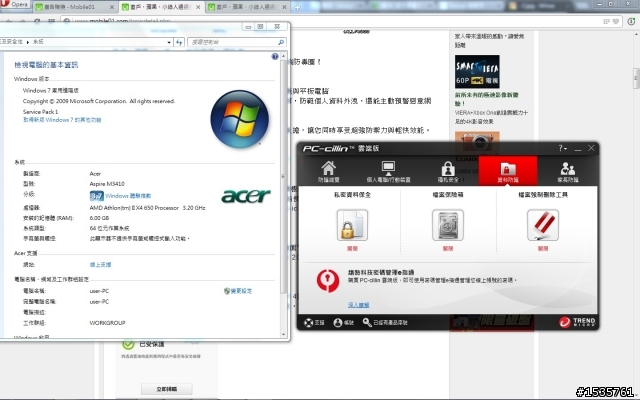Screen dimensions: 640x400
Task: Open PC-cillin home overview tab (防護總覽)
Action: (x=329, y=171)
